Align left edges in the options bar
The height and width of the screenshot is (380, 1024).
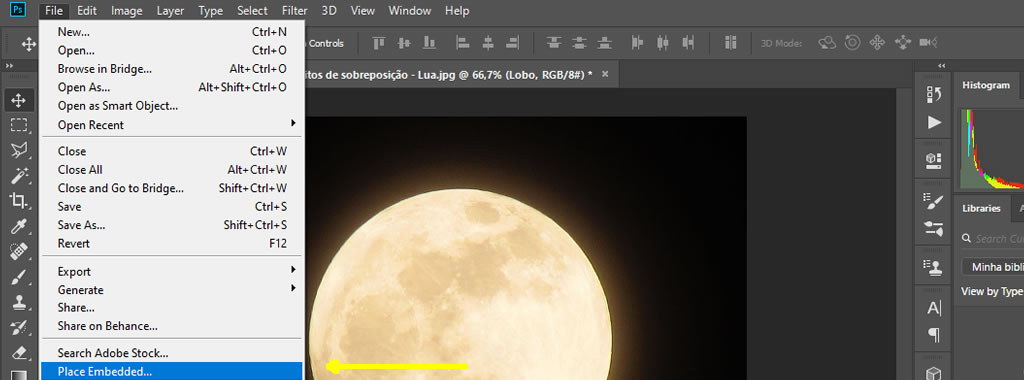462,43
